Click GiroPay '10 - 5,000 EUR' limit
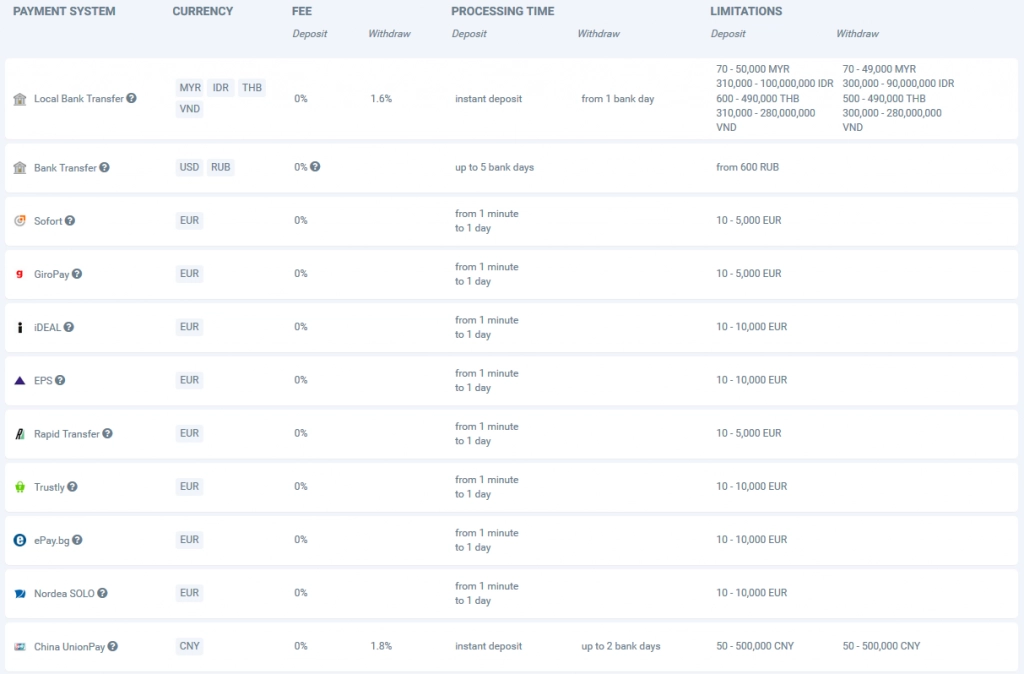 748,274
